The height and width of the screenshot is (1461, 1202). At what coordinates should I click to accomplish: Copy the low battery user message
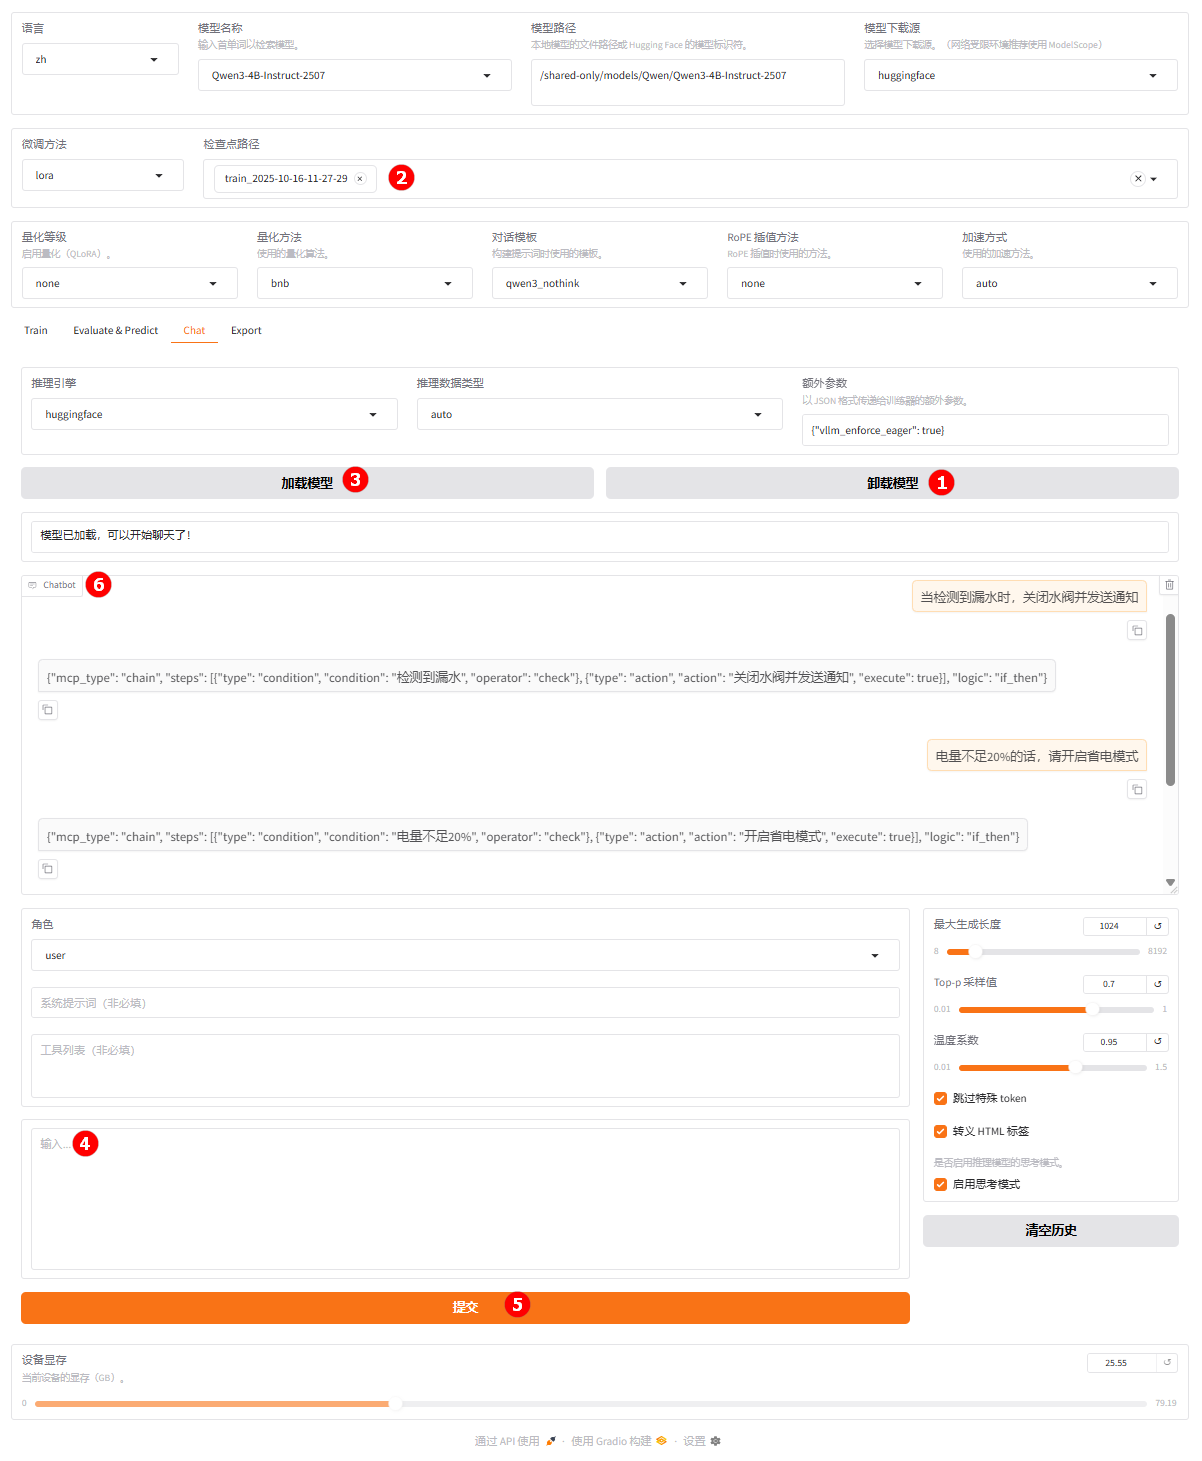(x=1137, y=790)
